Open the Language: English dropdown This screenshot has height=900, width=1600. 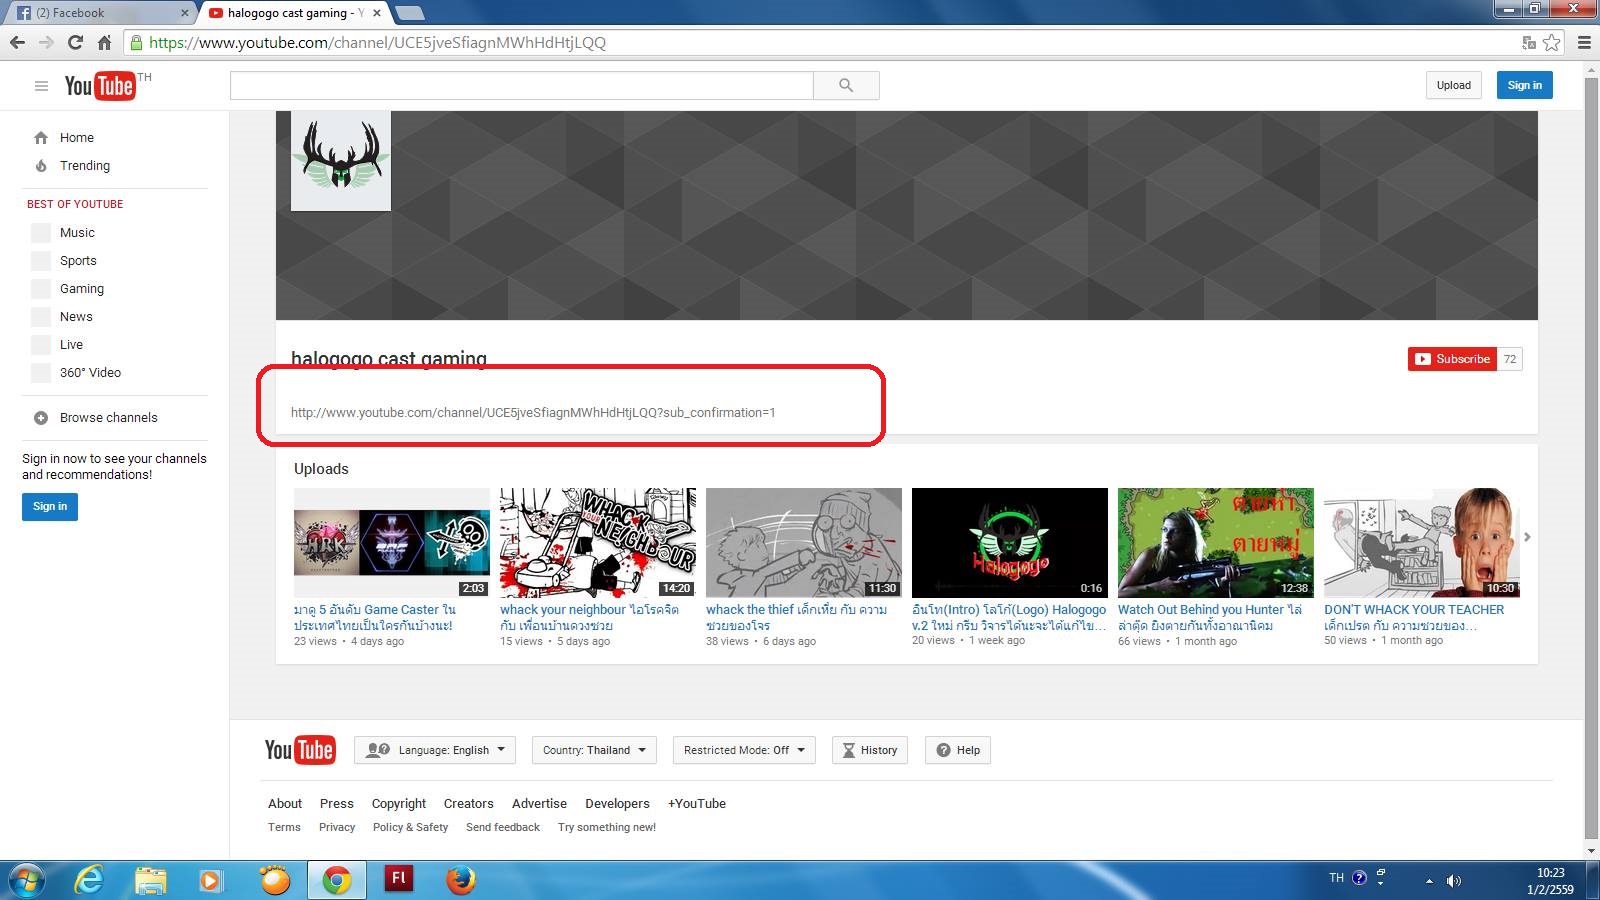(435, 750)
